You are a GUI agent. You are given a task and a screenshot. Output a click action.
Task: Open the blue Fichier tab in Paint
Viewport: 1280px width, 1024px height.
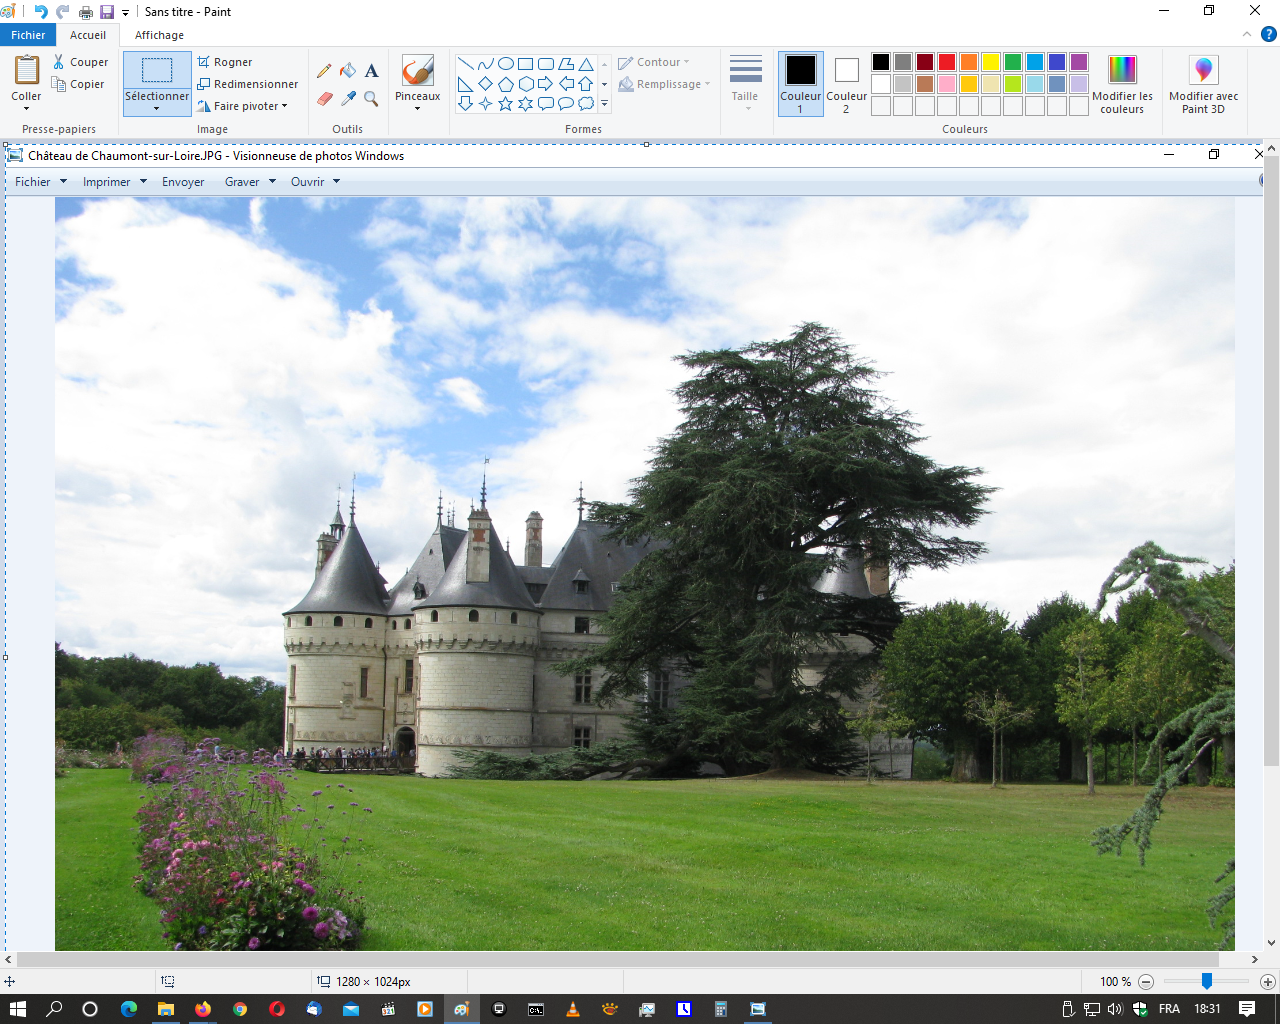click(28, 35)
